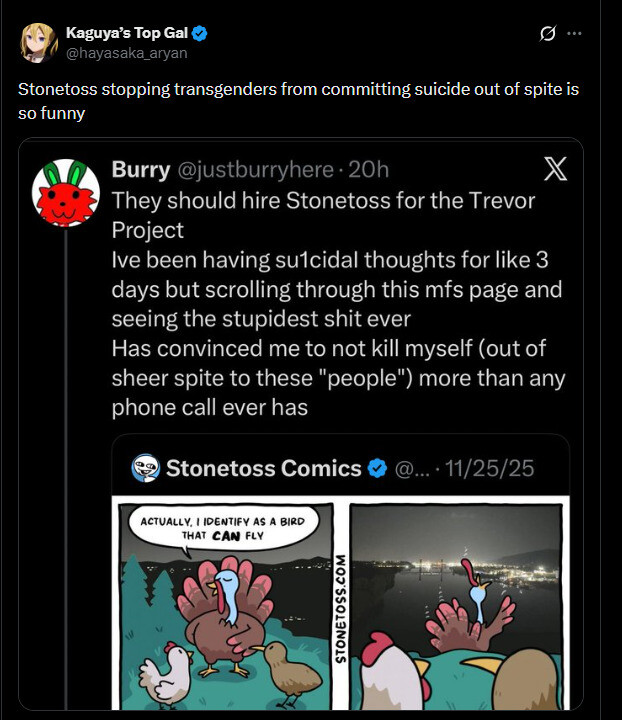Screen dimensions: 622x720
Task: Click Burry's red bunny avatar
Action: pyautogui.click(x=65, y=192)
